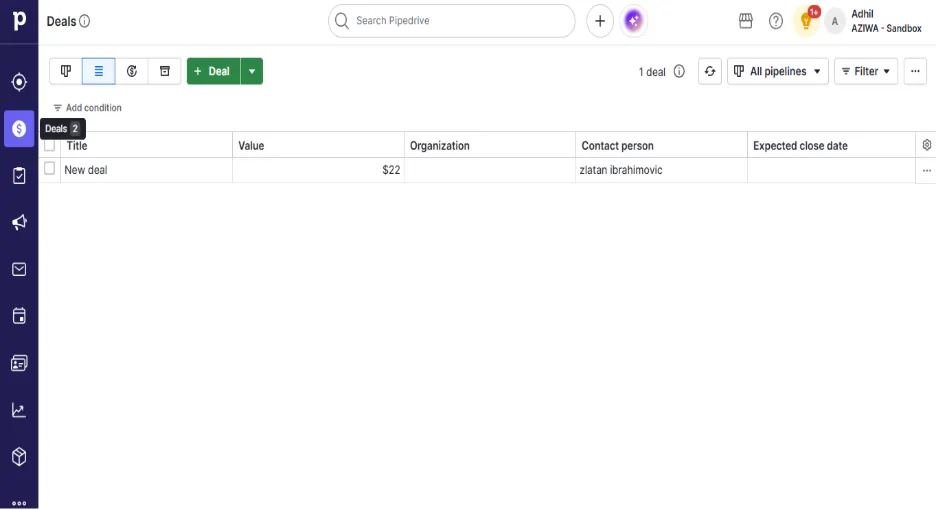
Task: Sort by Expected close date header
Action: tap(831, 146)
